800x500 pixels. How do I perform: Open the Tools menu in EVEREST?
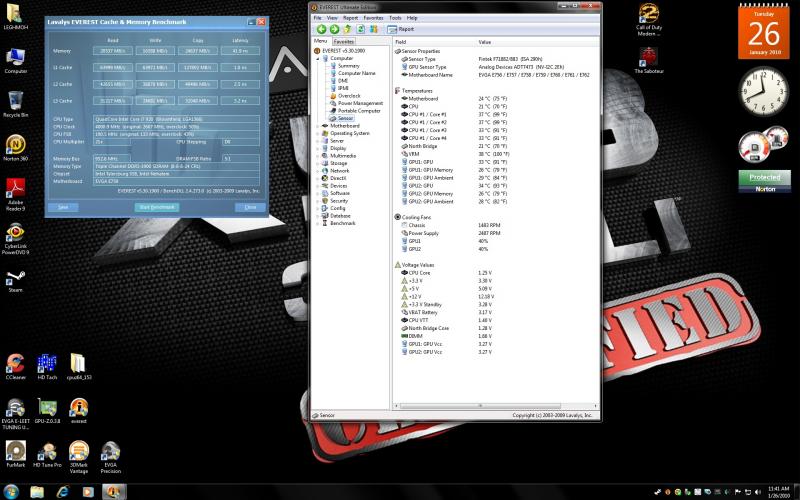pos(395,18)
